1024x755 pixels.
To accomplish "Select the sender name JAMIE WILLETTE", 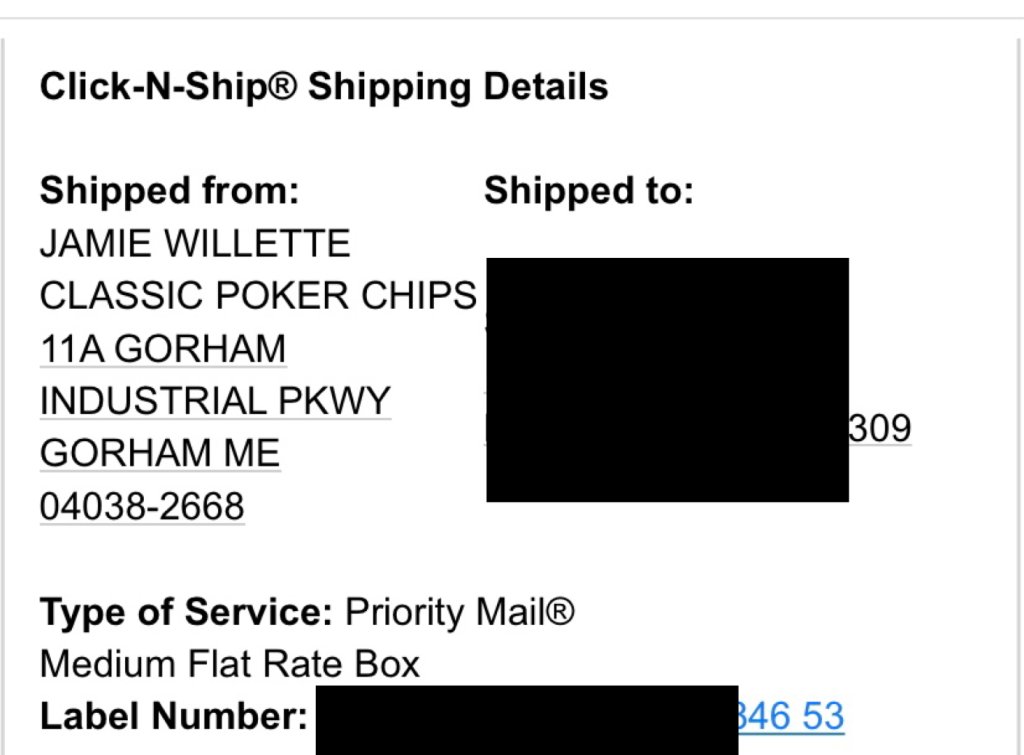I will [x=195, y=243].
